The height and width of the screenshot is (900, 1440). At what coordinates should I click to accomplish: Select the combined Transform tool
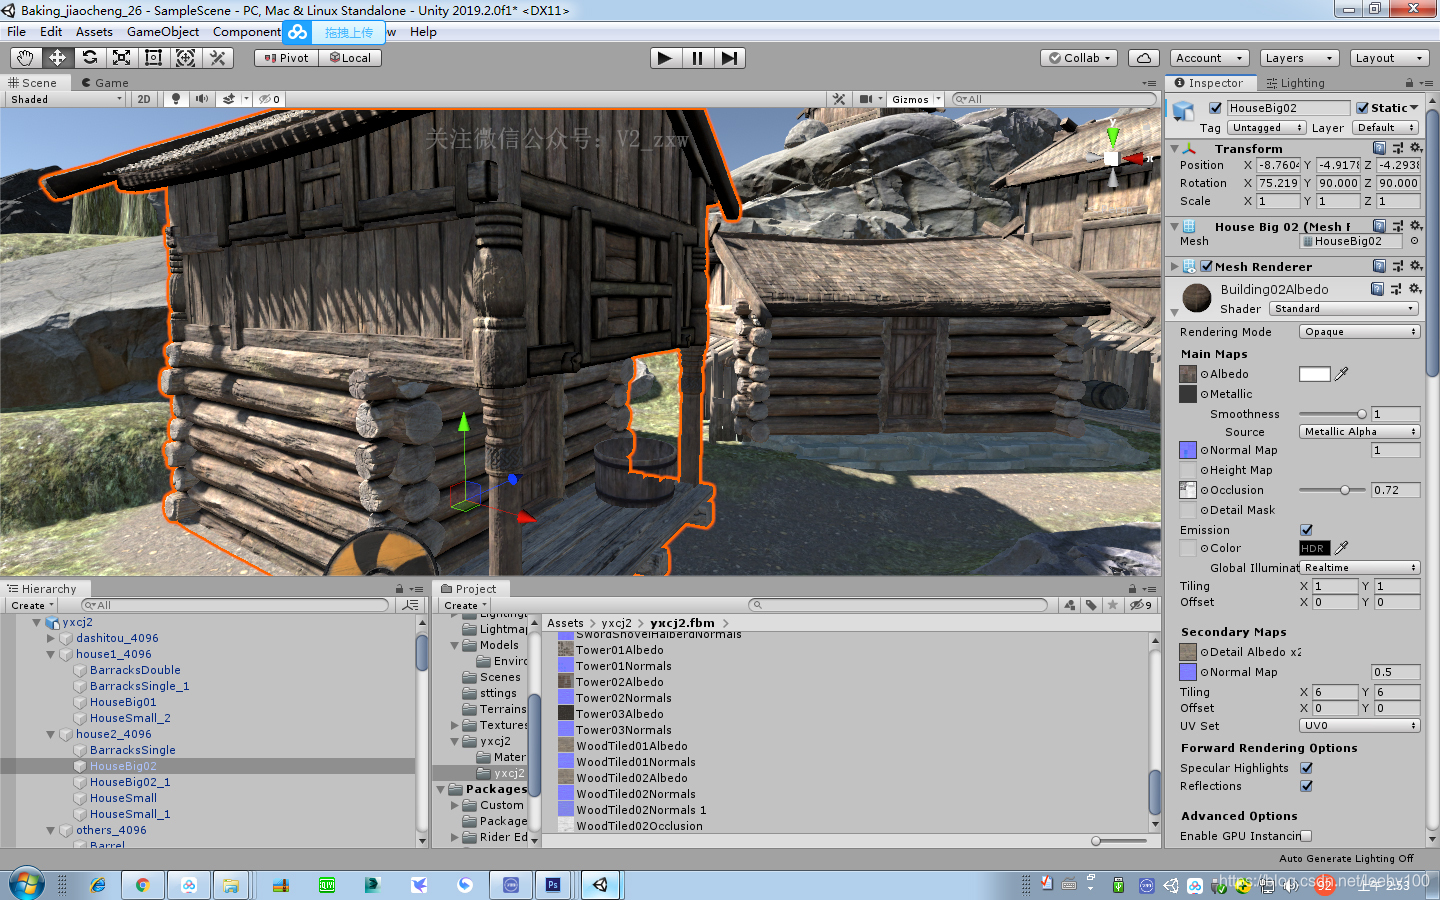(x=185, y=58)
